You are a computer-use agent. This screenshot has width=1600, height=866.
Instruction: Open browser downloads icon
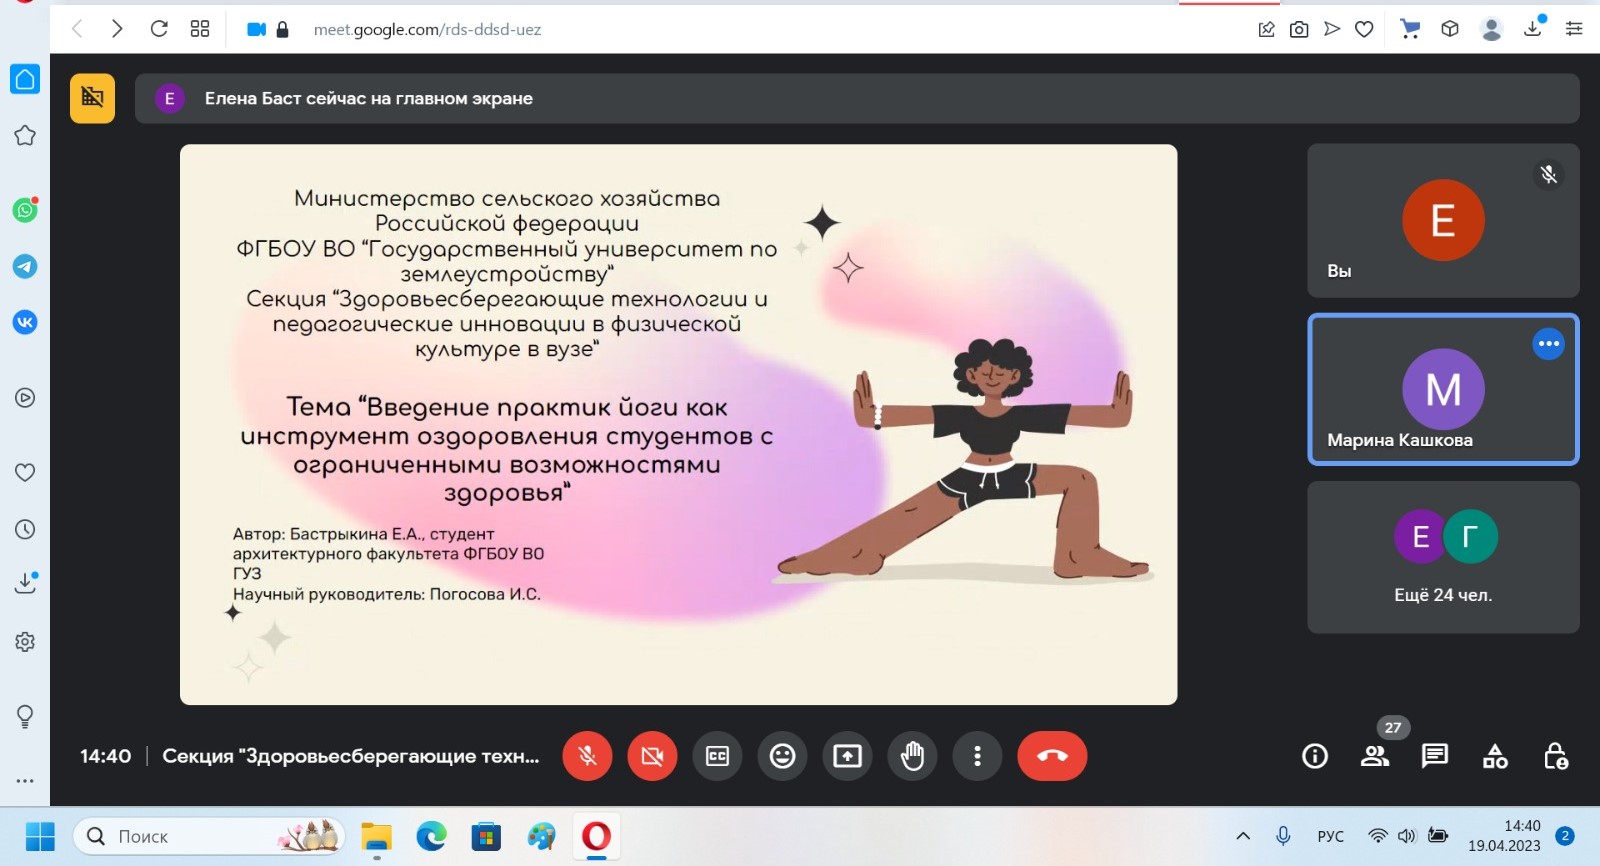tap(1533, 28)
